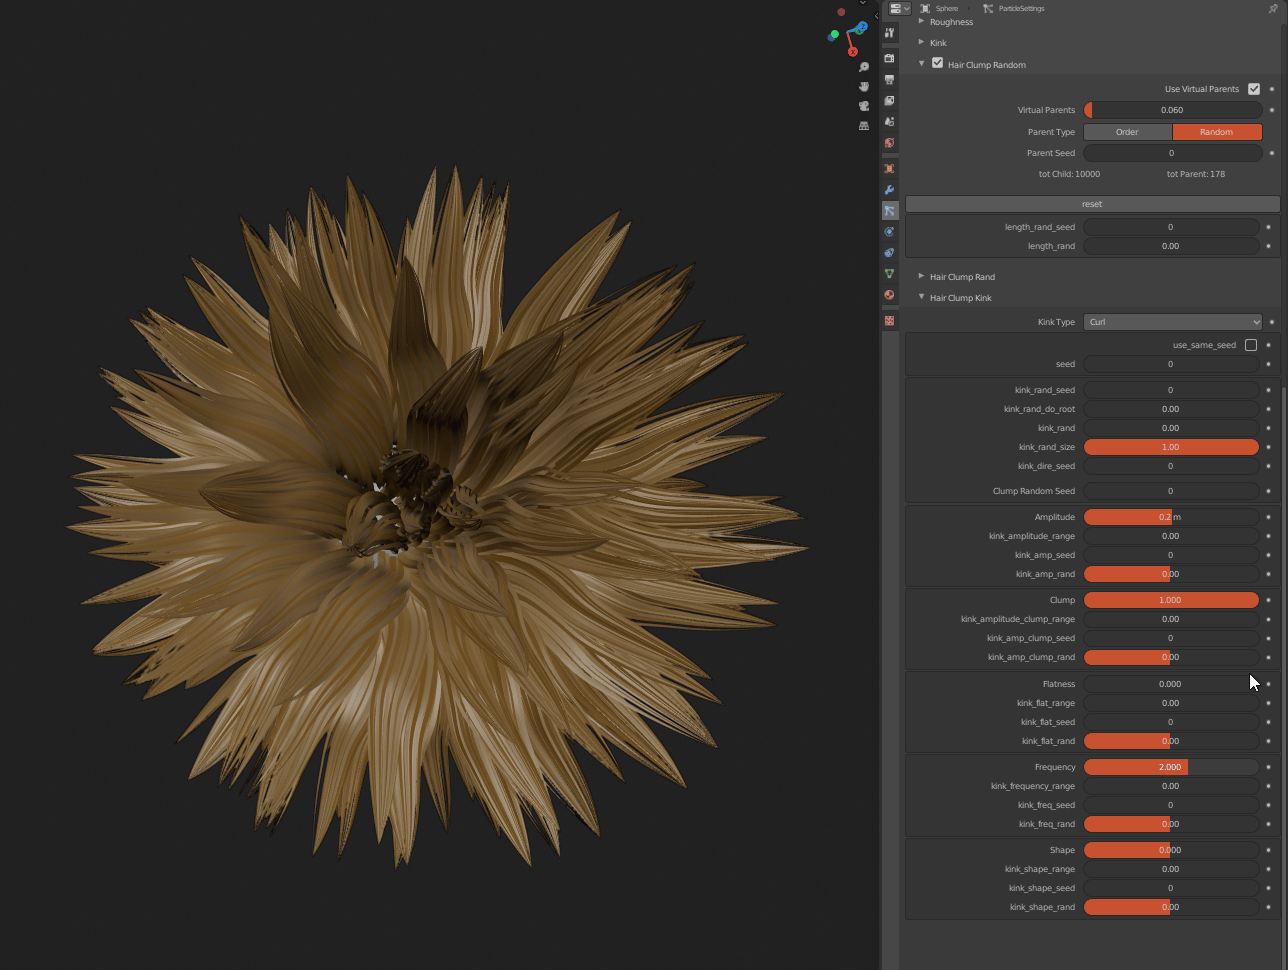Switch to the Modifiers wrench tab
Screen dimensions: 1288x970
889,190
